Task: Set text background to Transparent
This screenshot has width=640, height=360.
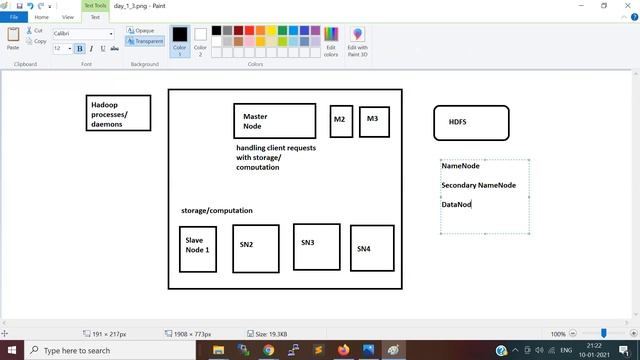Action: (x=145, y=41)
